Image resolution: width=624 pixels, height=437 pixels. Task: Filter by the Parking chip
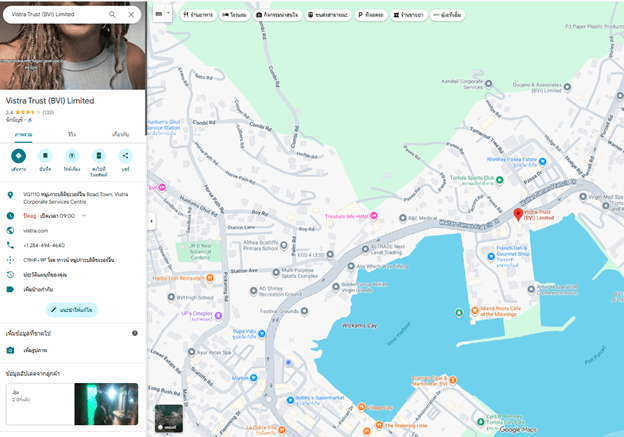pyautogui.click(x=370, y=15)
